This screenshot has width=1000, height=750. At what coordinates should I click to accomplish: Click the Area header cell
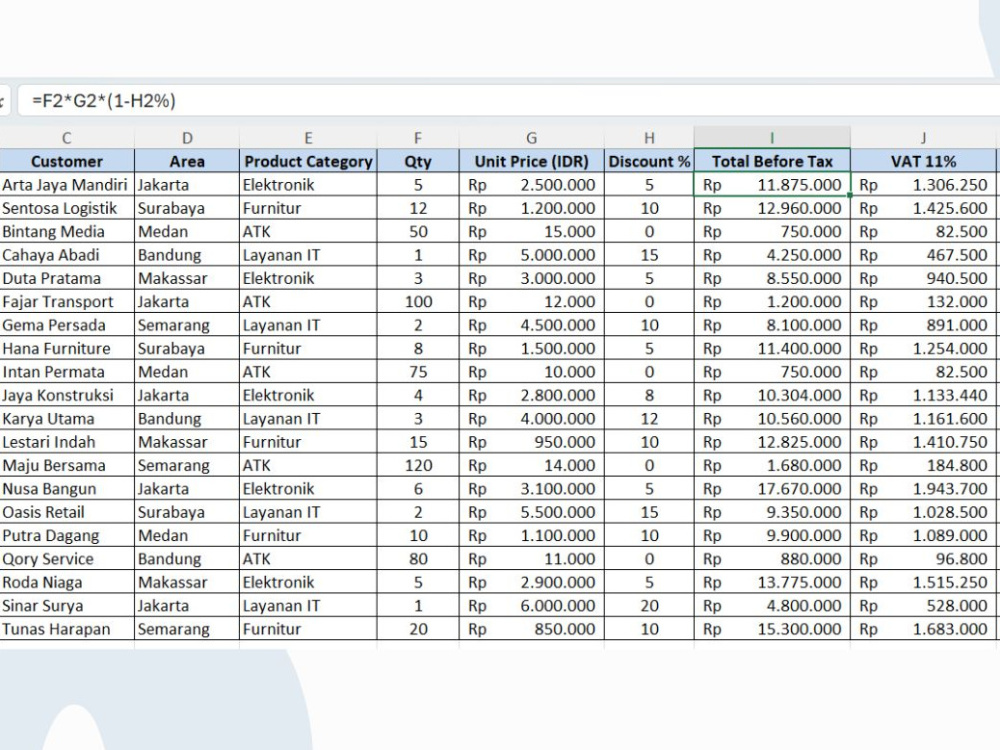tap(187, 161)
